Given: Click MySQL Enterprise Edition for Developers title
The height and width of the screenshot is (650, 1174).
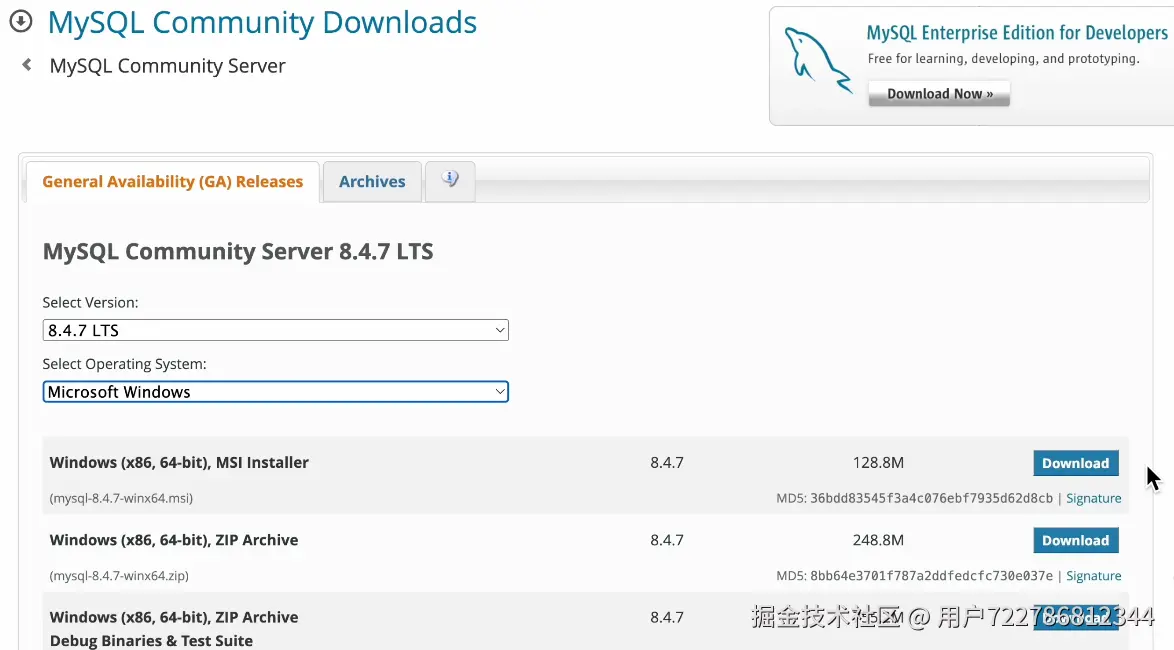Looking at the screenshot, I should 1017,33.
